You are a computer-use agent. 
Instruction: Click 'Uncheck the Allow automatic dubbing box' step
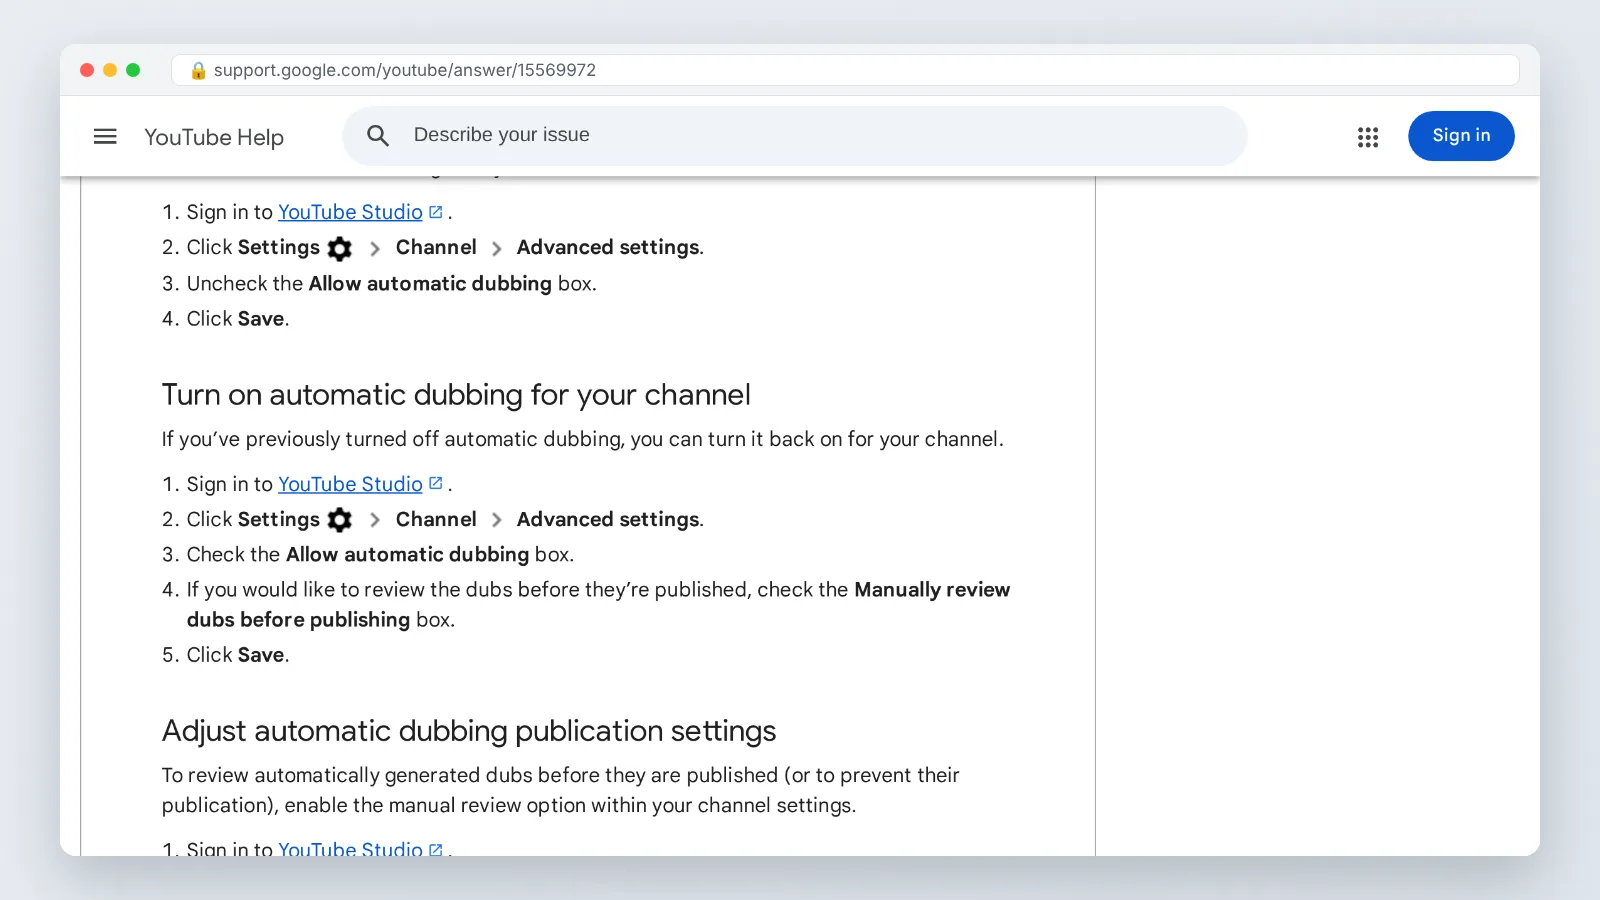pos(379,284)
